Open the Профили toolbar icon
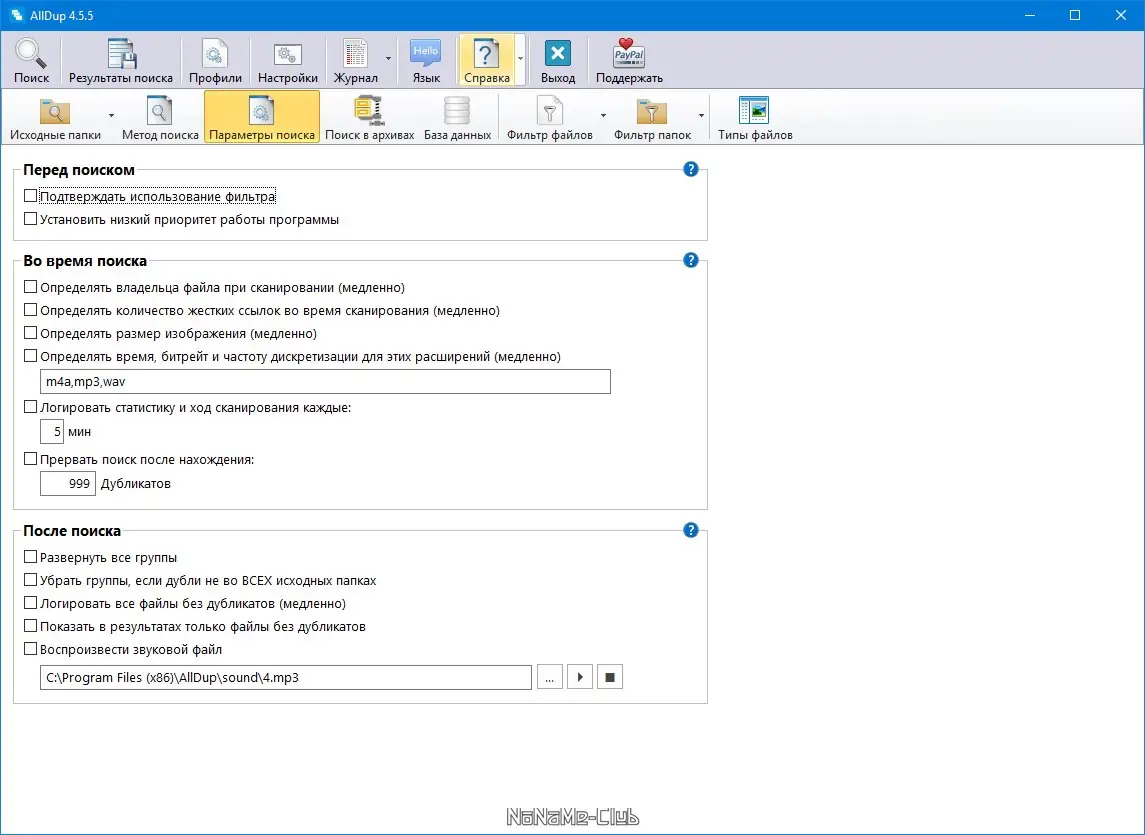The height and width of the screenshot is (835, 1145). click(x=215, y=60)
